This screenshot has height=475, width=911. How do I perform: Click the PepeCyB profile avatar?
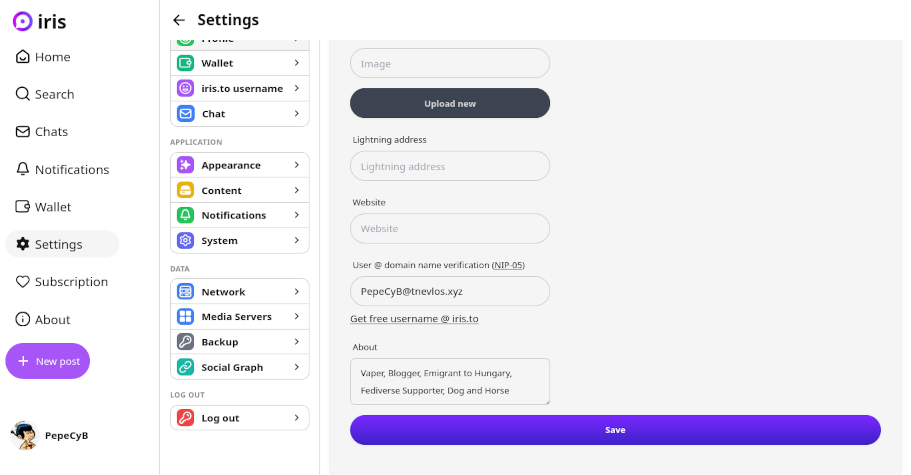[x=24, y=435]
